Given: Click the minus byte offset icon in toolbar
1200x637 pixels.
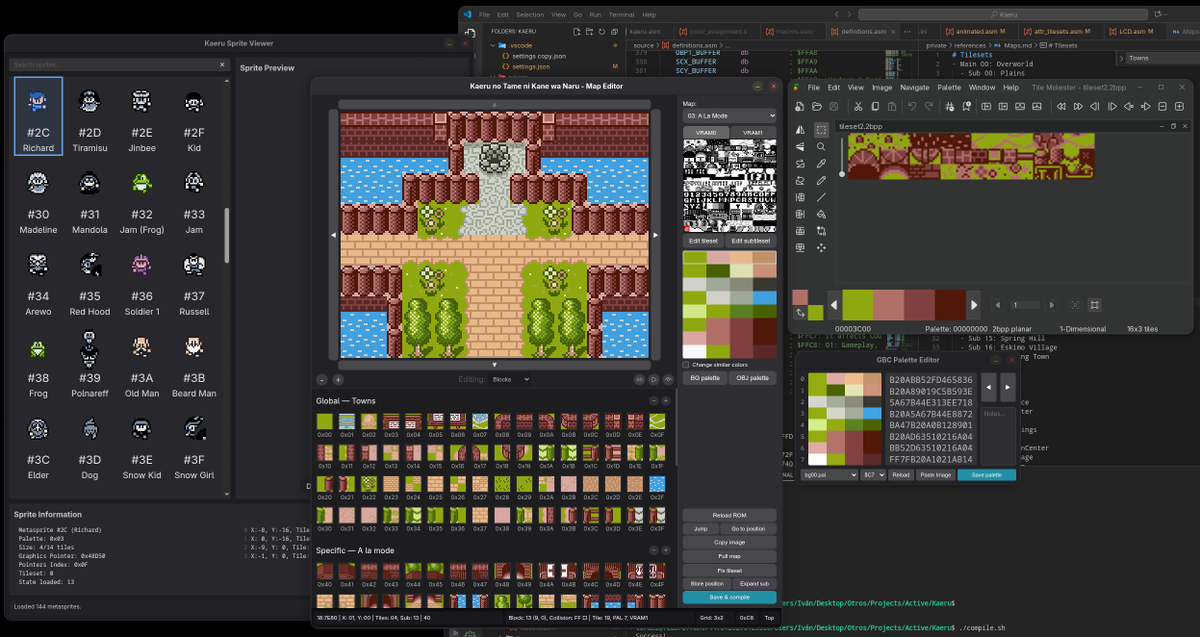Looking at the screenshot, I should [x=1162, y=106].
